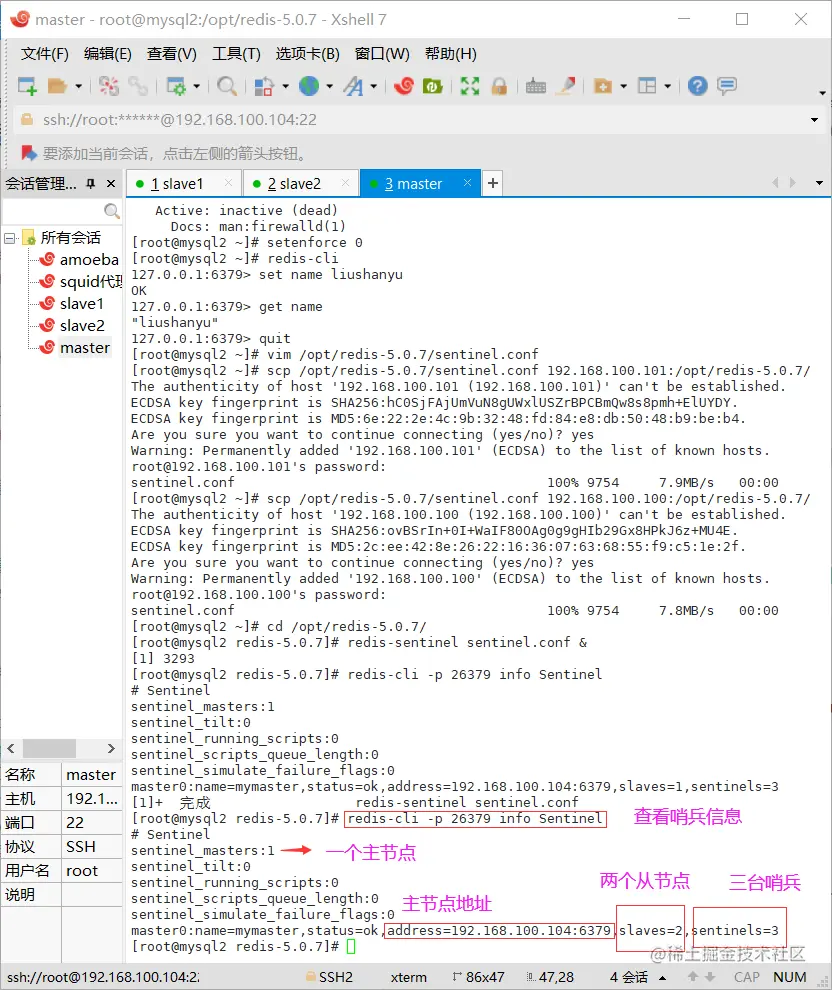Click the 主机 value cell 192.1...
Image resolution: width=832 pixels, height=990 pixels.
coord(92,799)
